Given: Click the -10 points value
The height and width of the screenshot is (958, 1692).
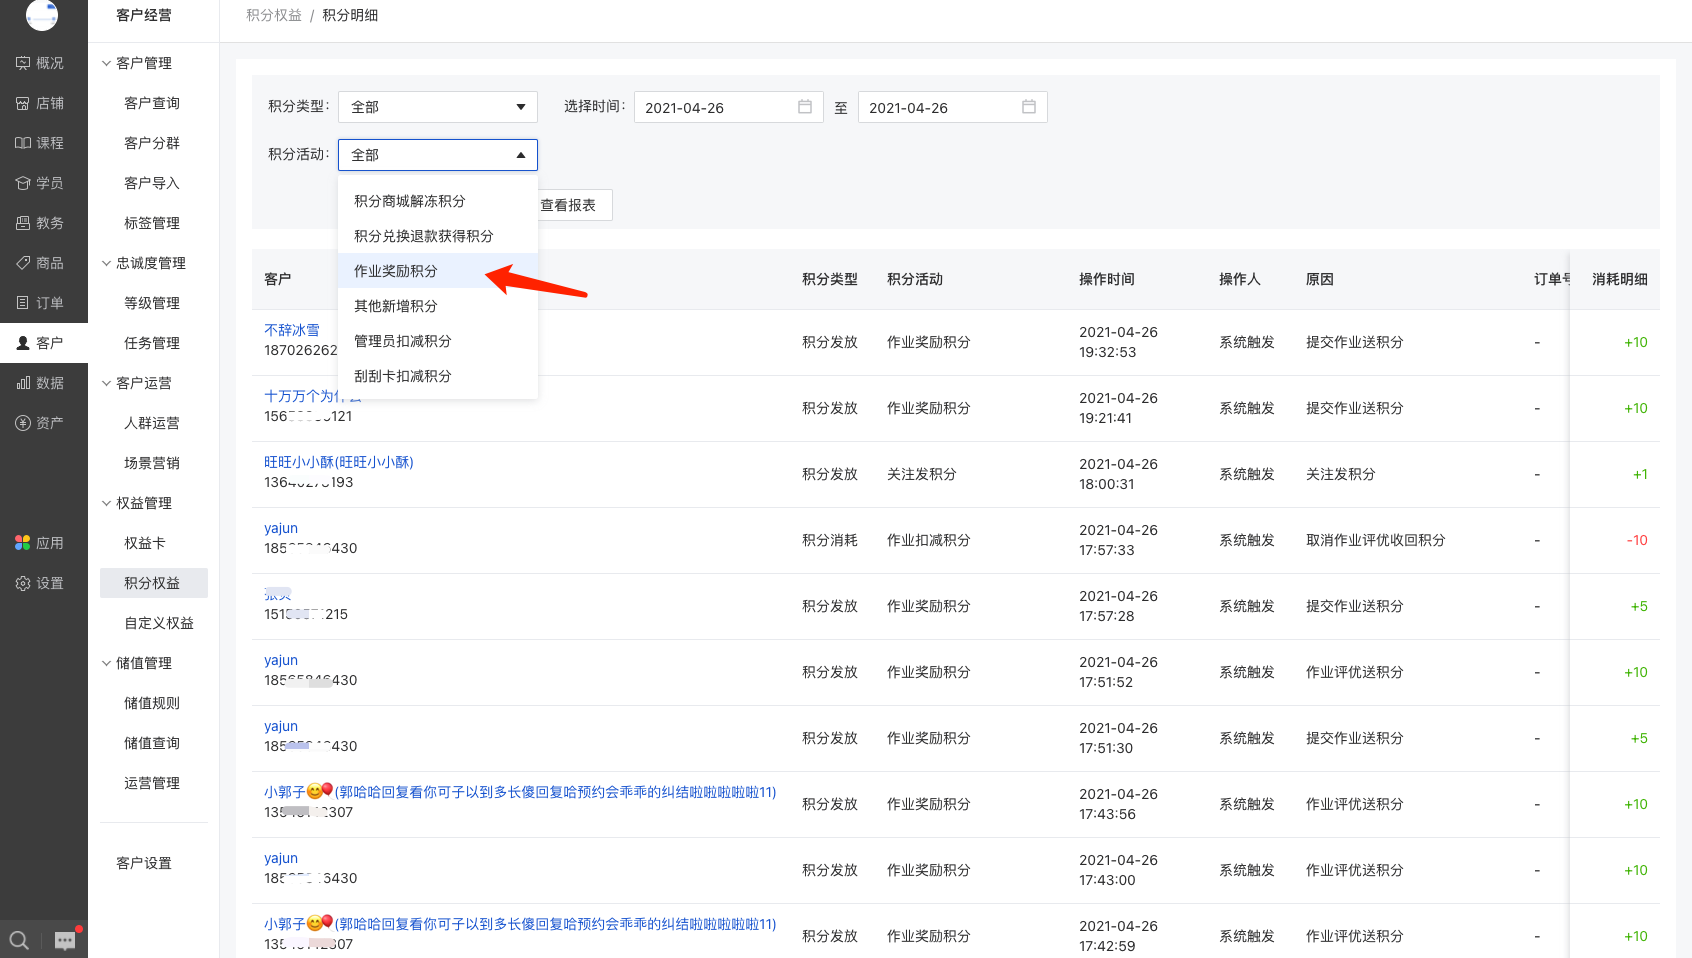Looking at the screenshot, I should click(x=1637, y=540).
